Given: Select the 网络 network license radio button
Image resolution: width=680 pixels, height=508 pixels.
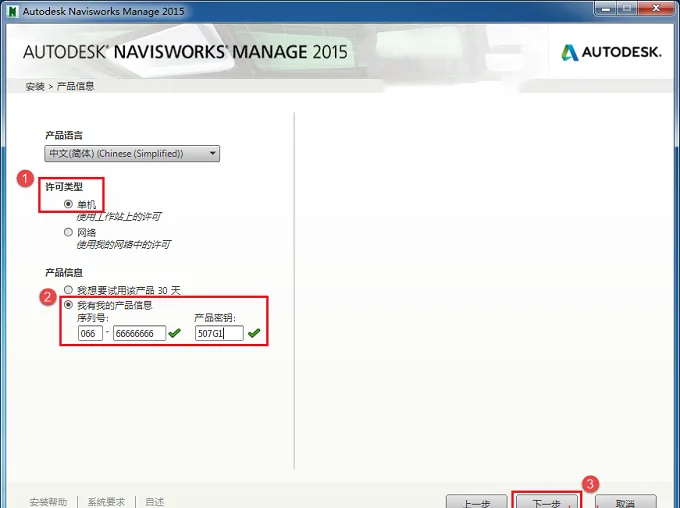Looking at the screenshot, I should (68, 232).
